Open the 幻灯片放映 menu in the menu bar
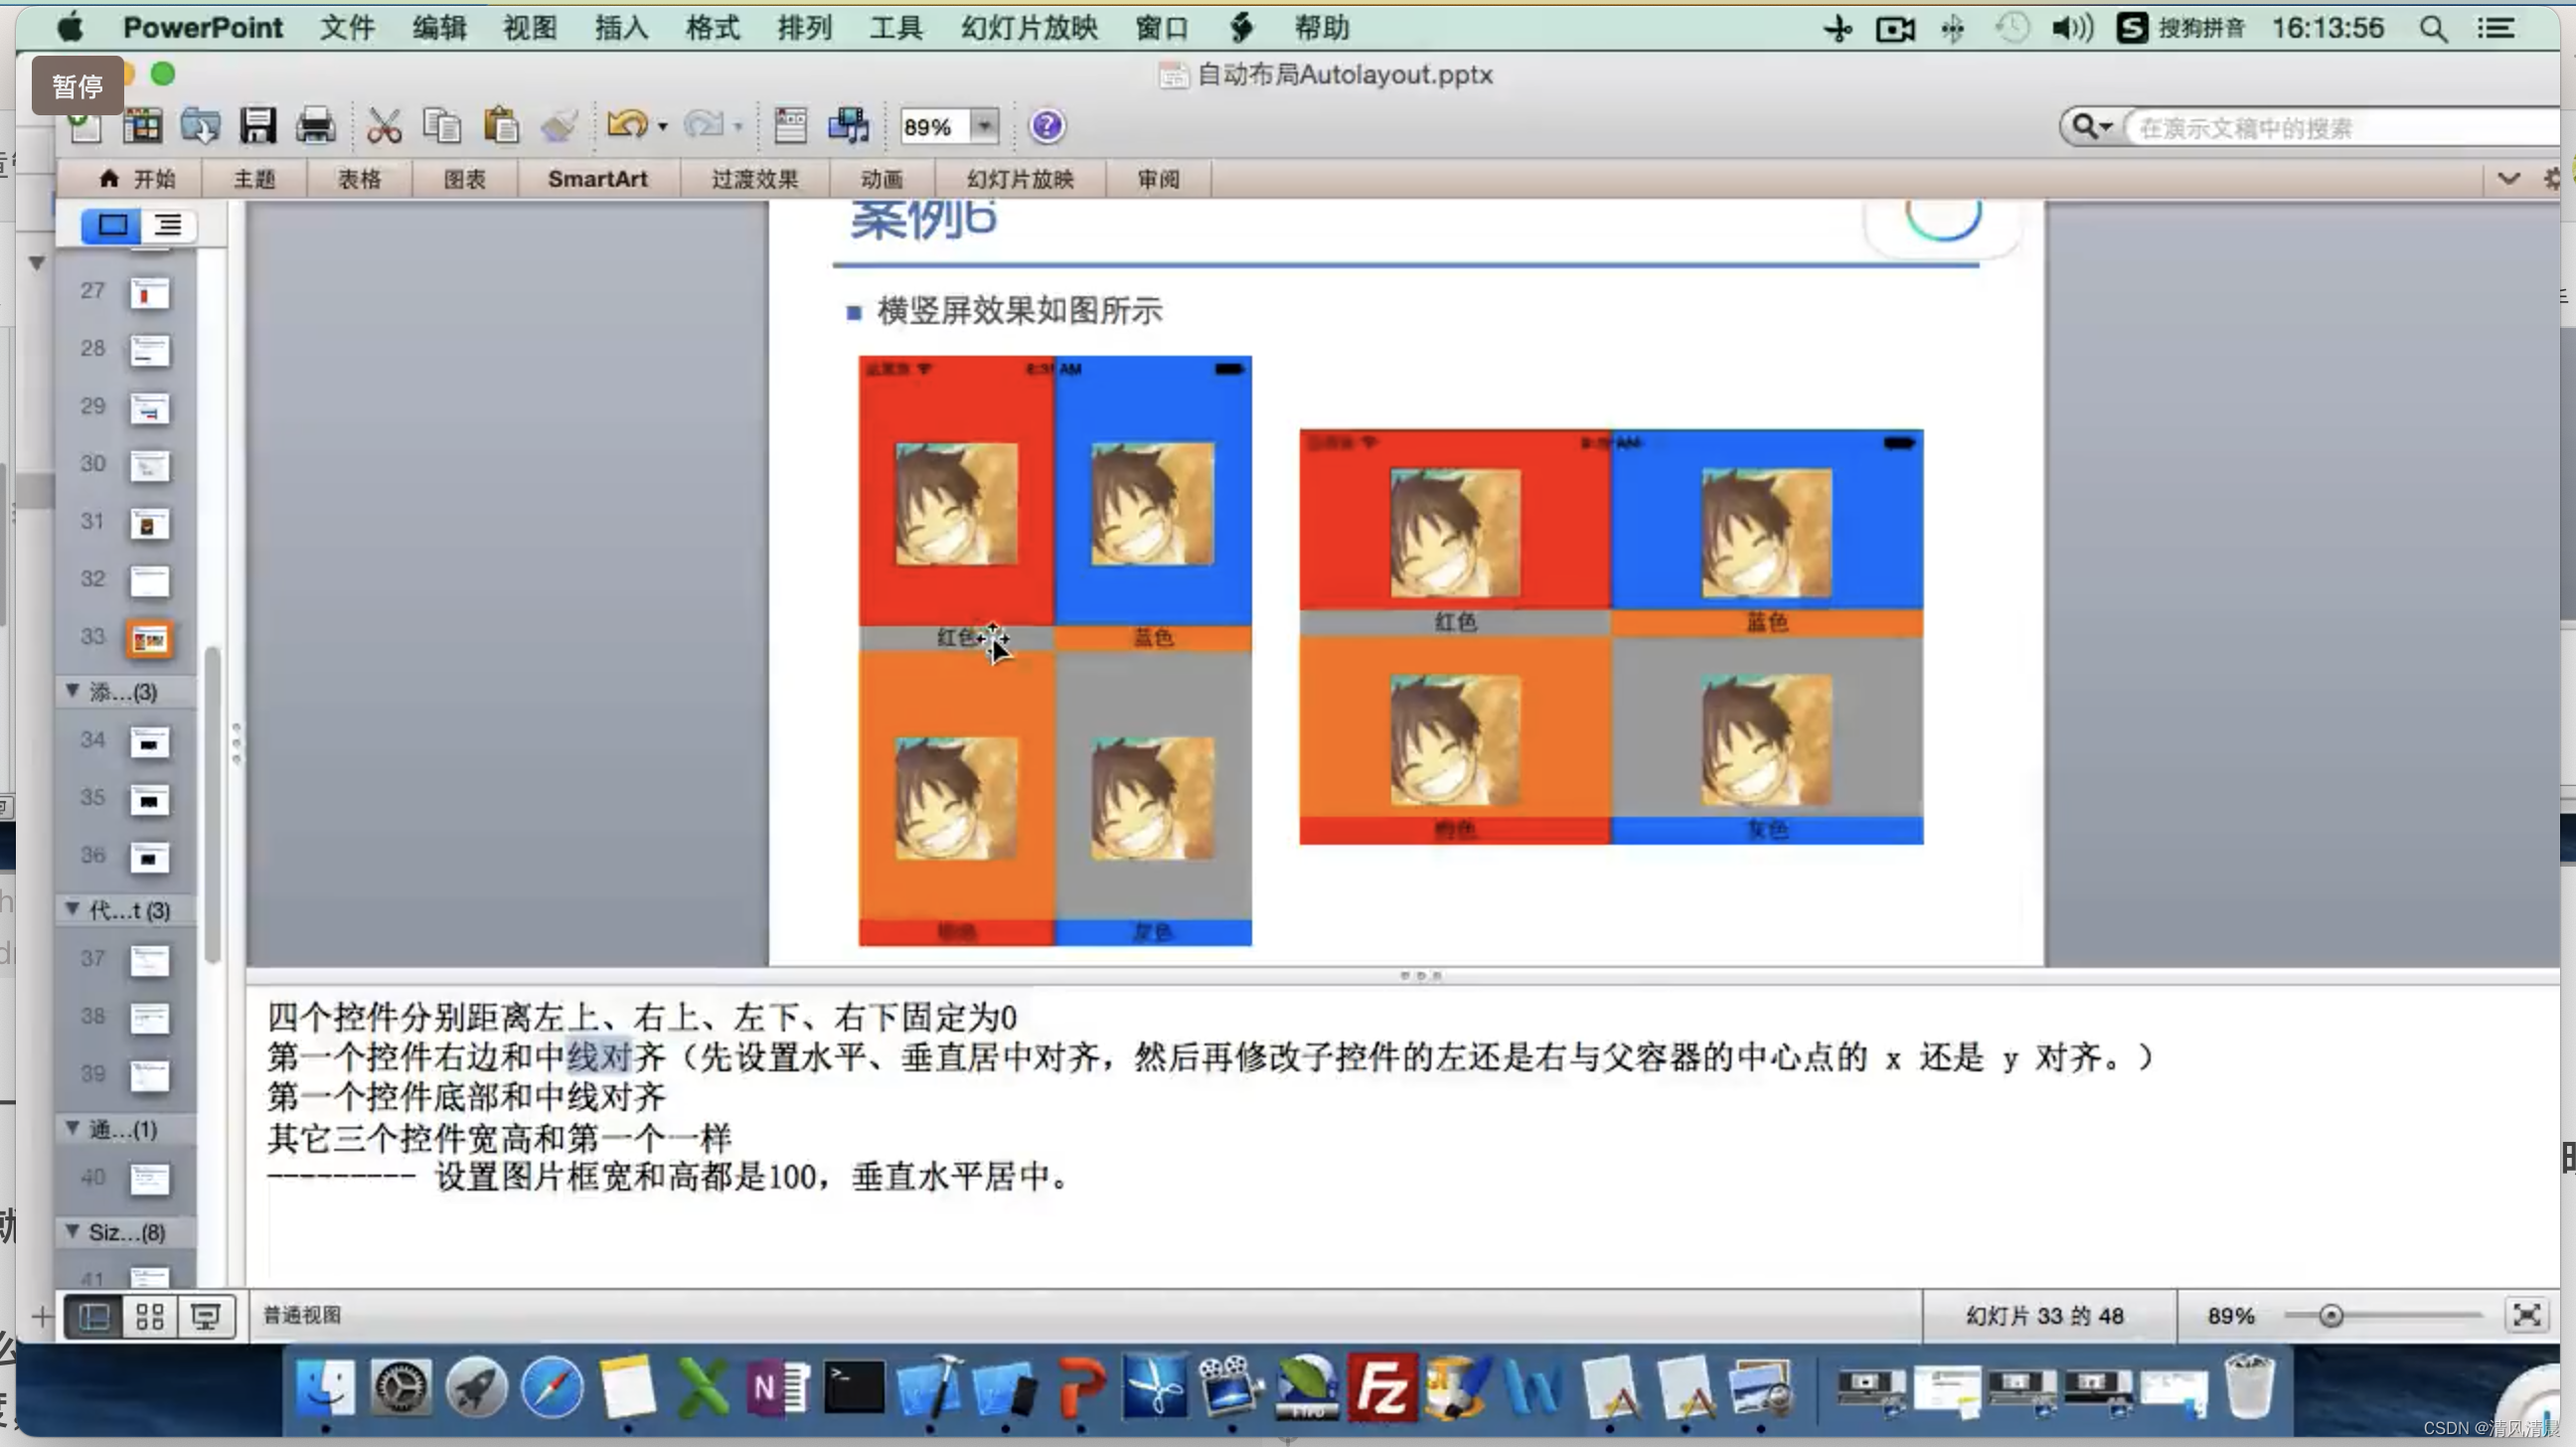 [1028, 28]
